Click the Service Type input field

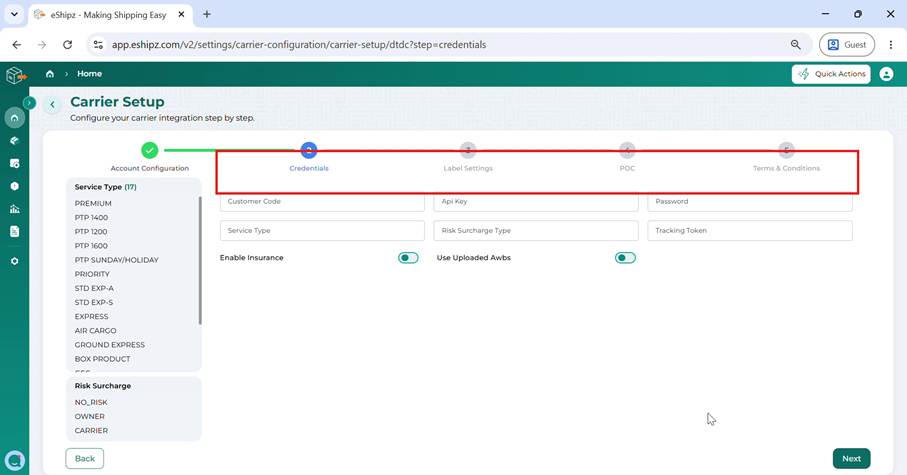pyautogui.click(x=322, y=230)
